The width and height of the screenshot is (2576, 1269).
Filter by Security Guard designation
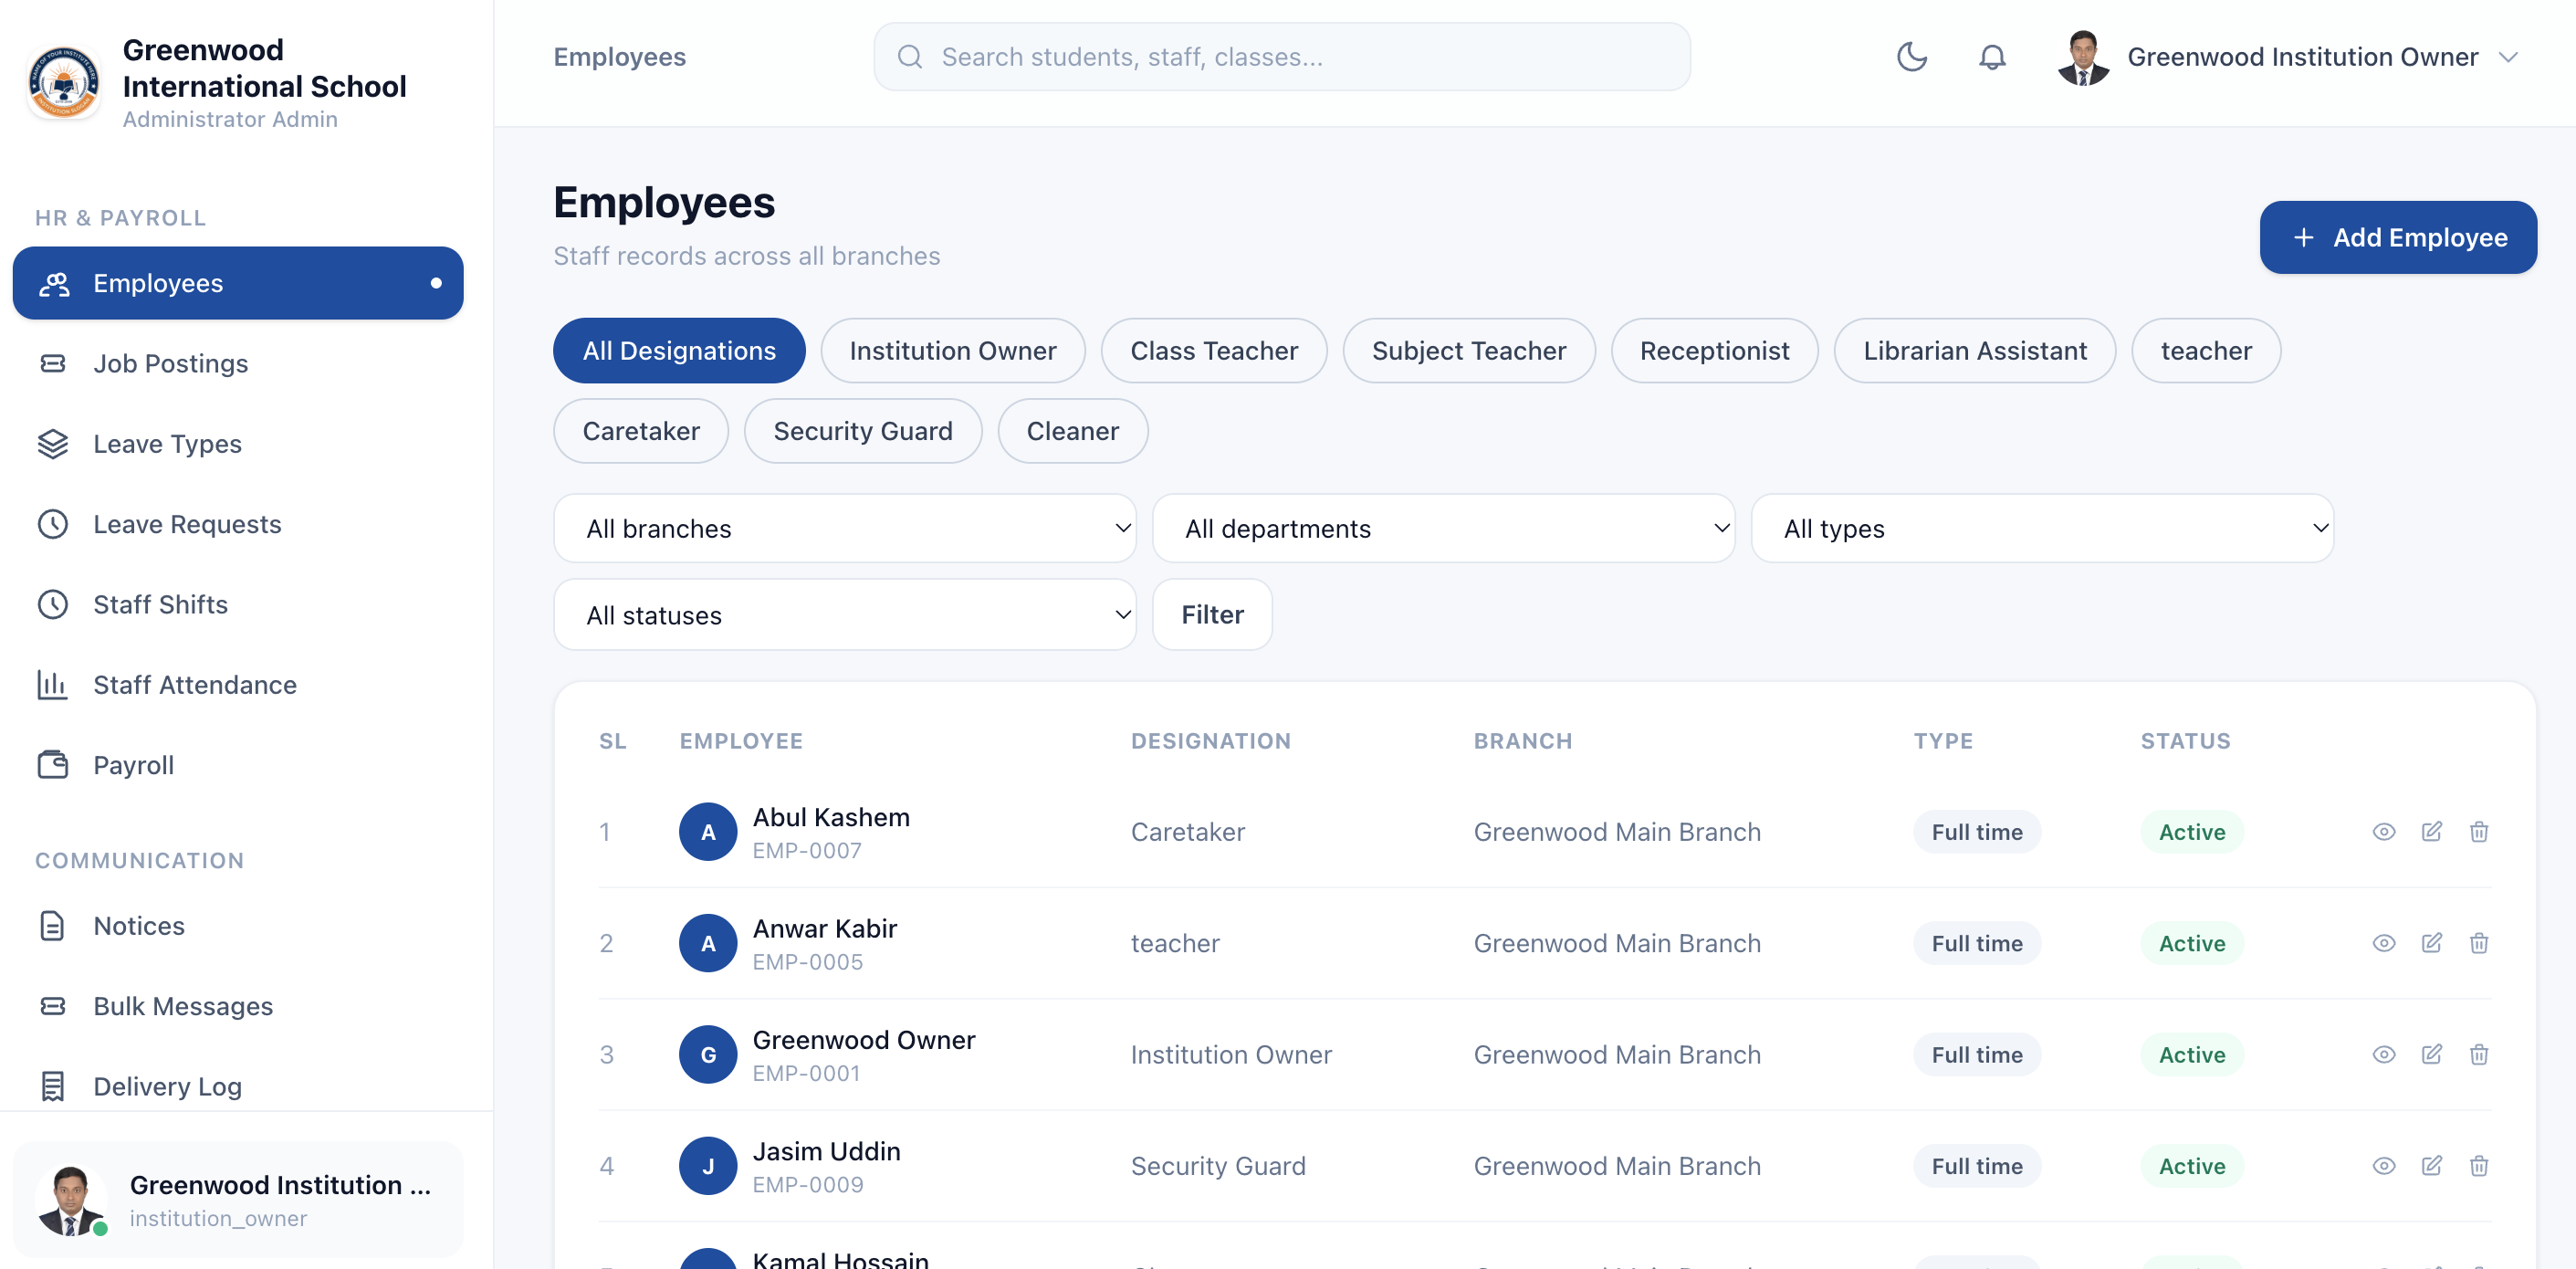(x=863, y=431)
